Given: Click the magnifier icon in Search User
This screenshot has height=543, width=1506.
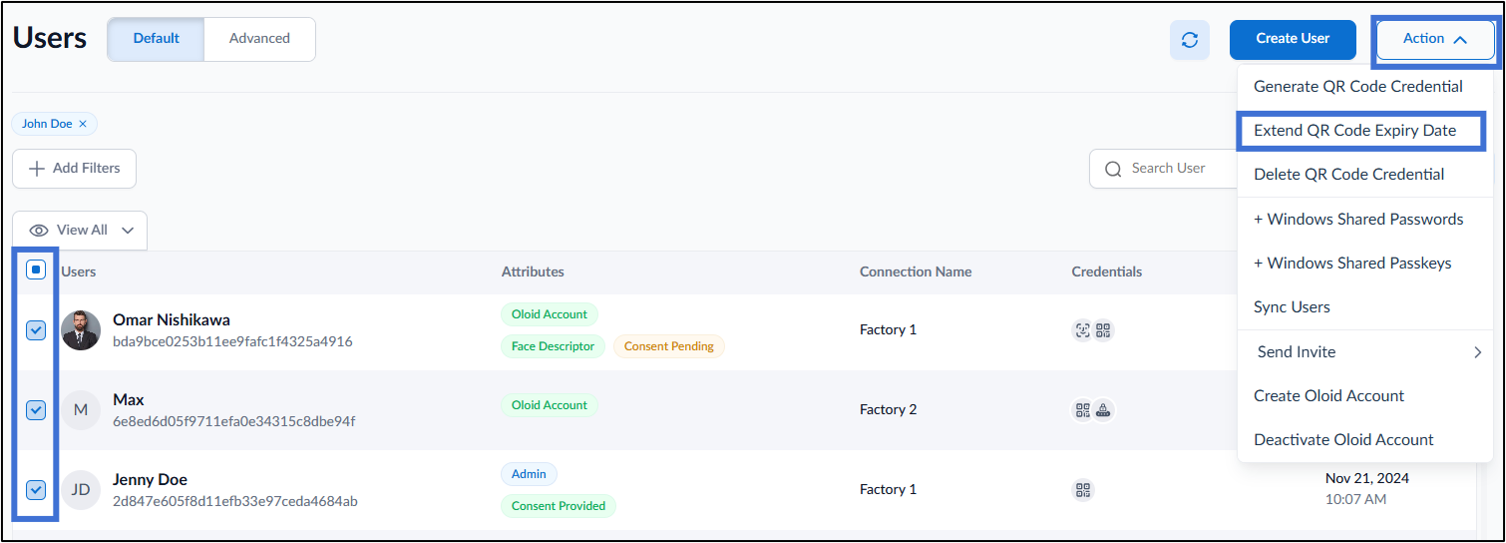Looking at the screenshot, I should point(1113,169).
